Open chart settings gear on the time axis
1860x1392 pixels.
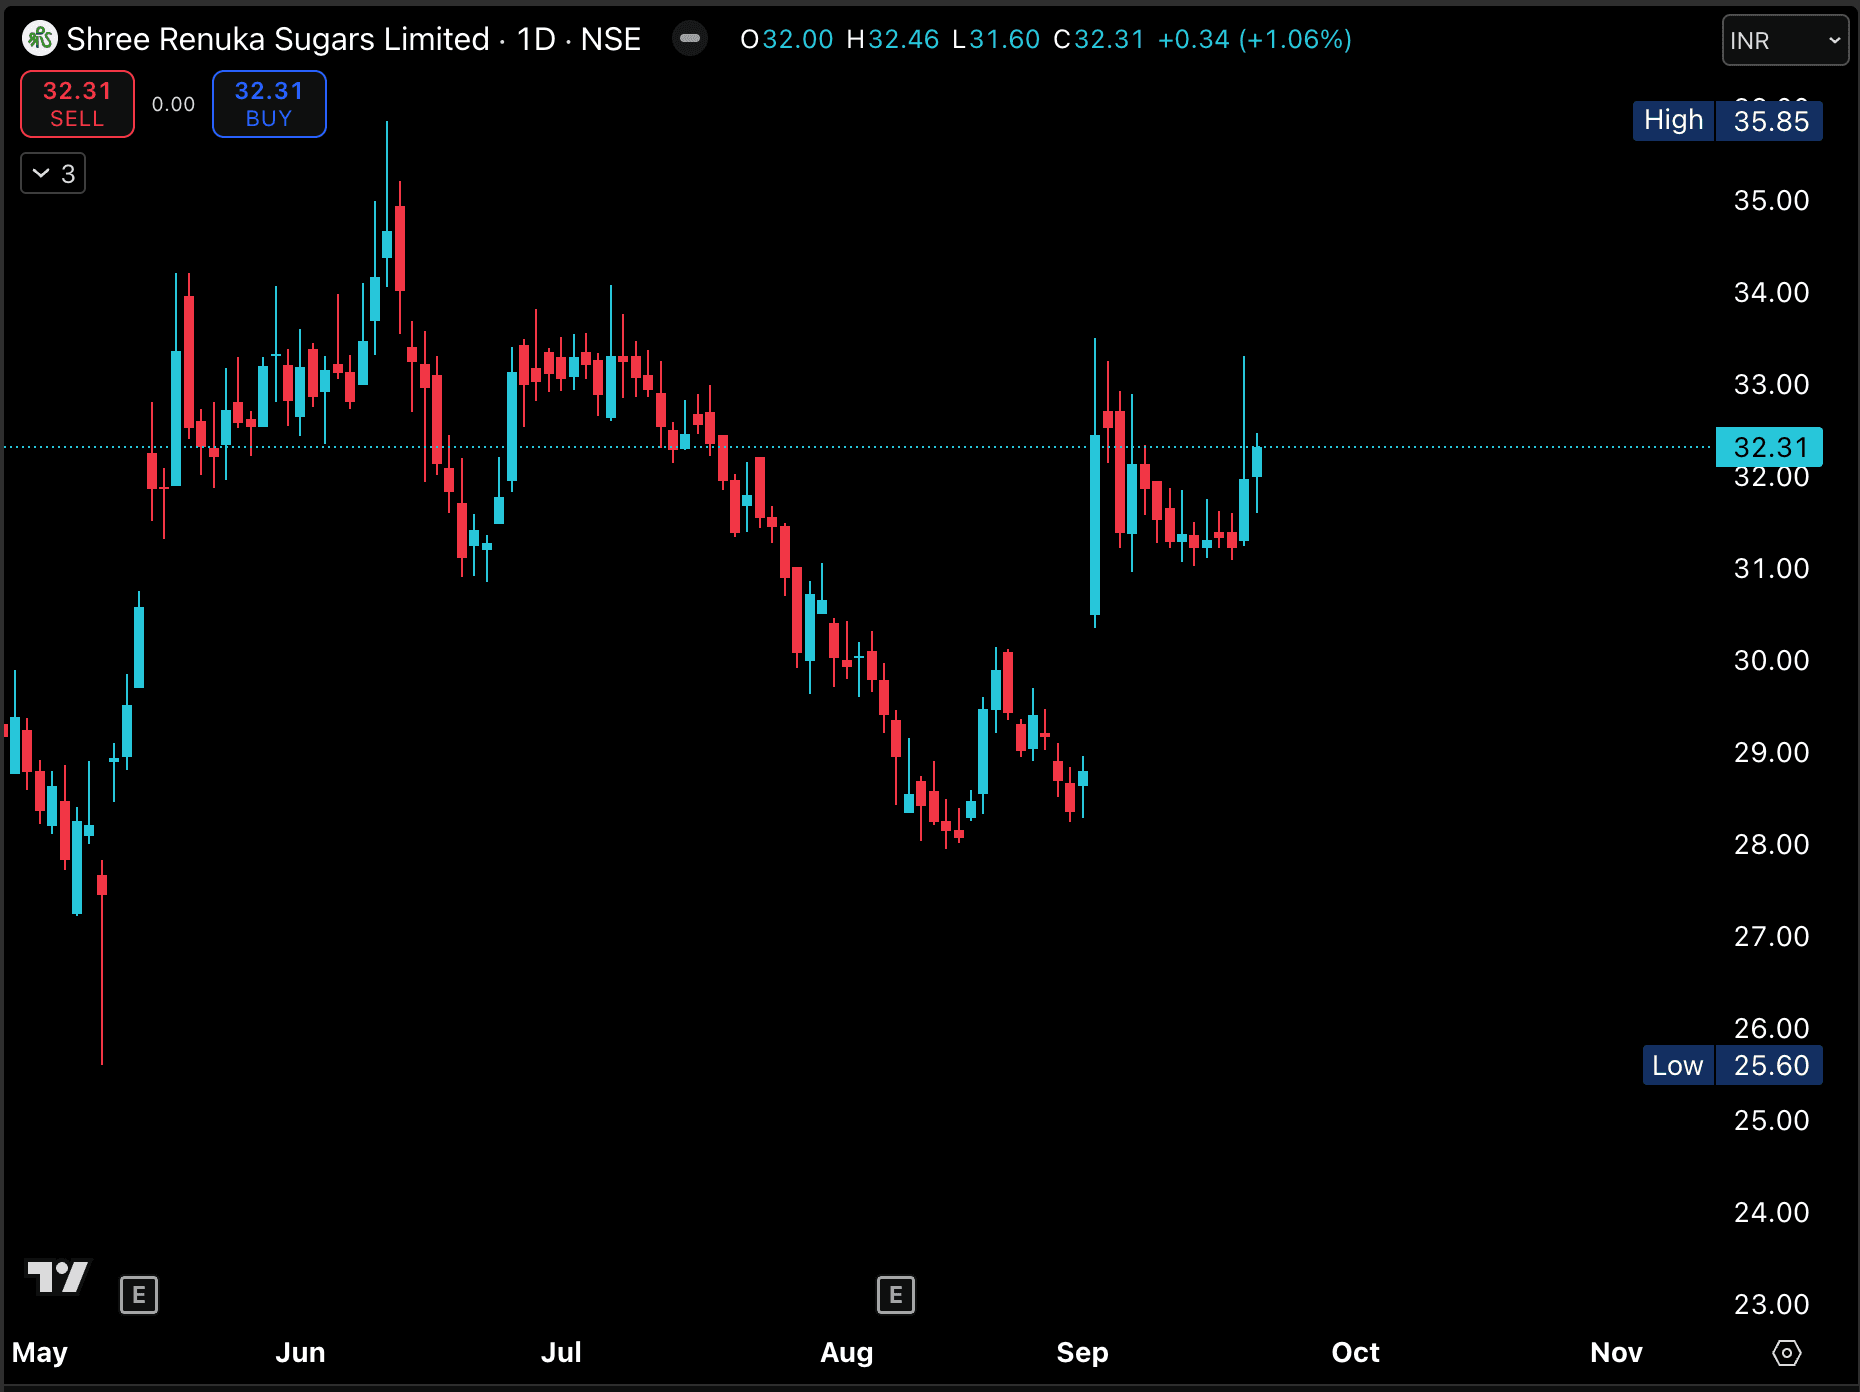[1786, 1353]
